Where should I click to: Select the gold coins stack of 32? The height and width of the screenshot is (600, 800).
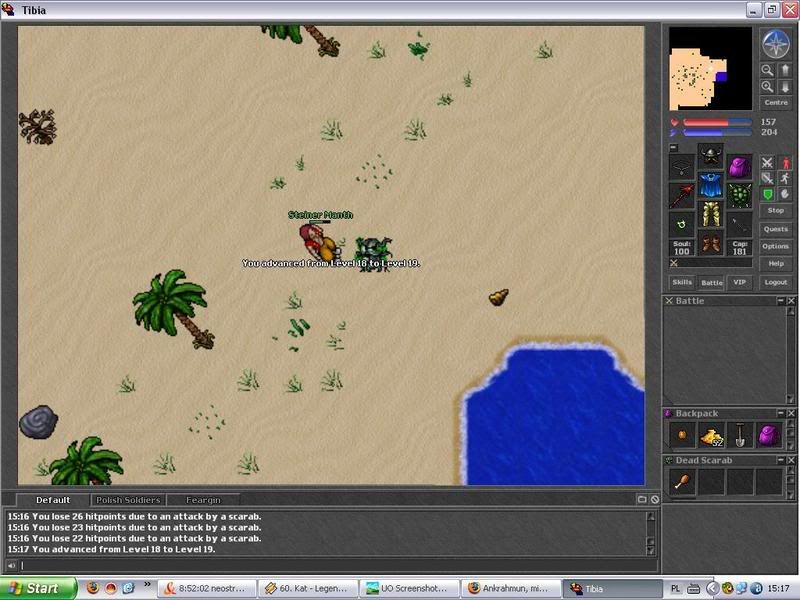pyautogui.click(x=711, y=435)
